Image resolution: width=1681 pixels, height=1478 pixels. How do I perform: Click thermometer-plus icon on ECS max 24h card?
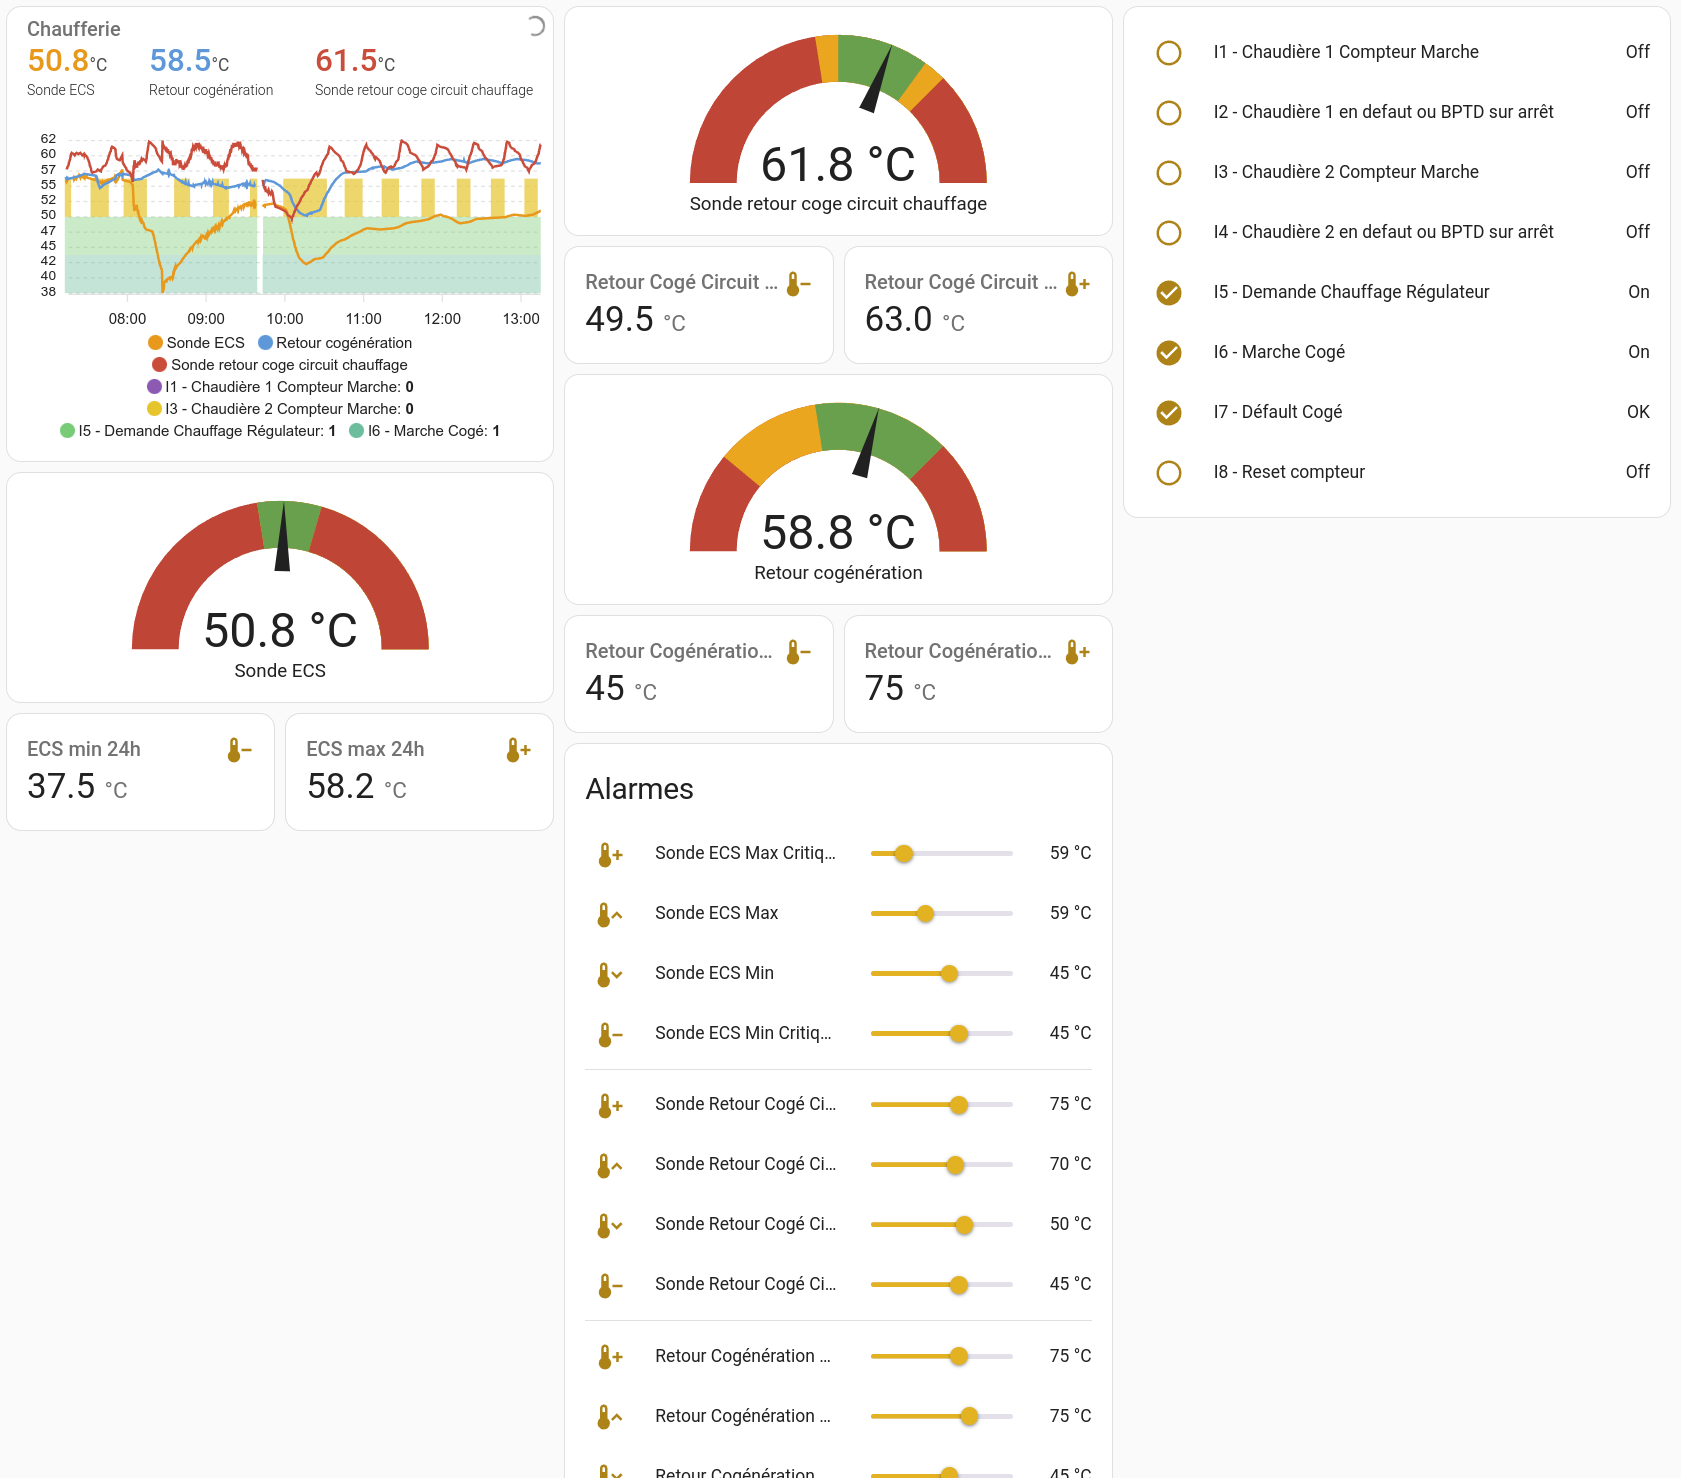[x=517, y=750]
